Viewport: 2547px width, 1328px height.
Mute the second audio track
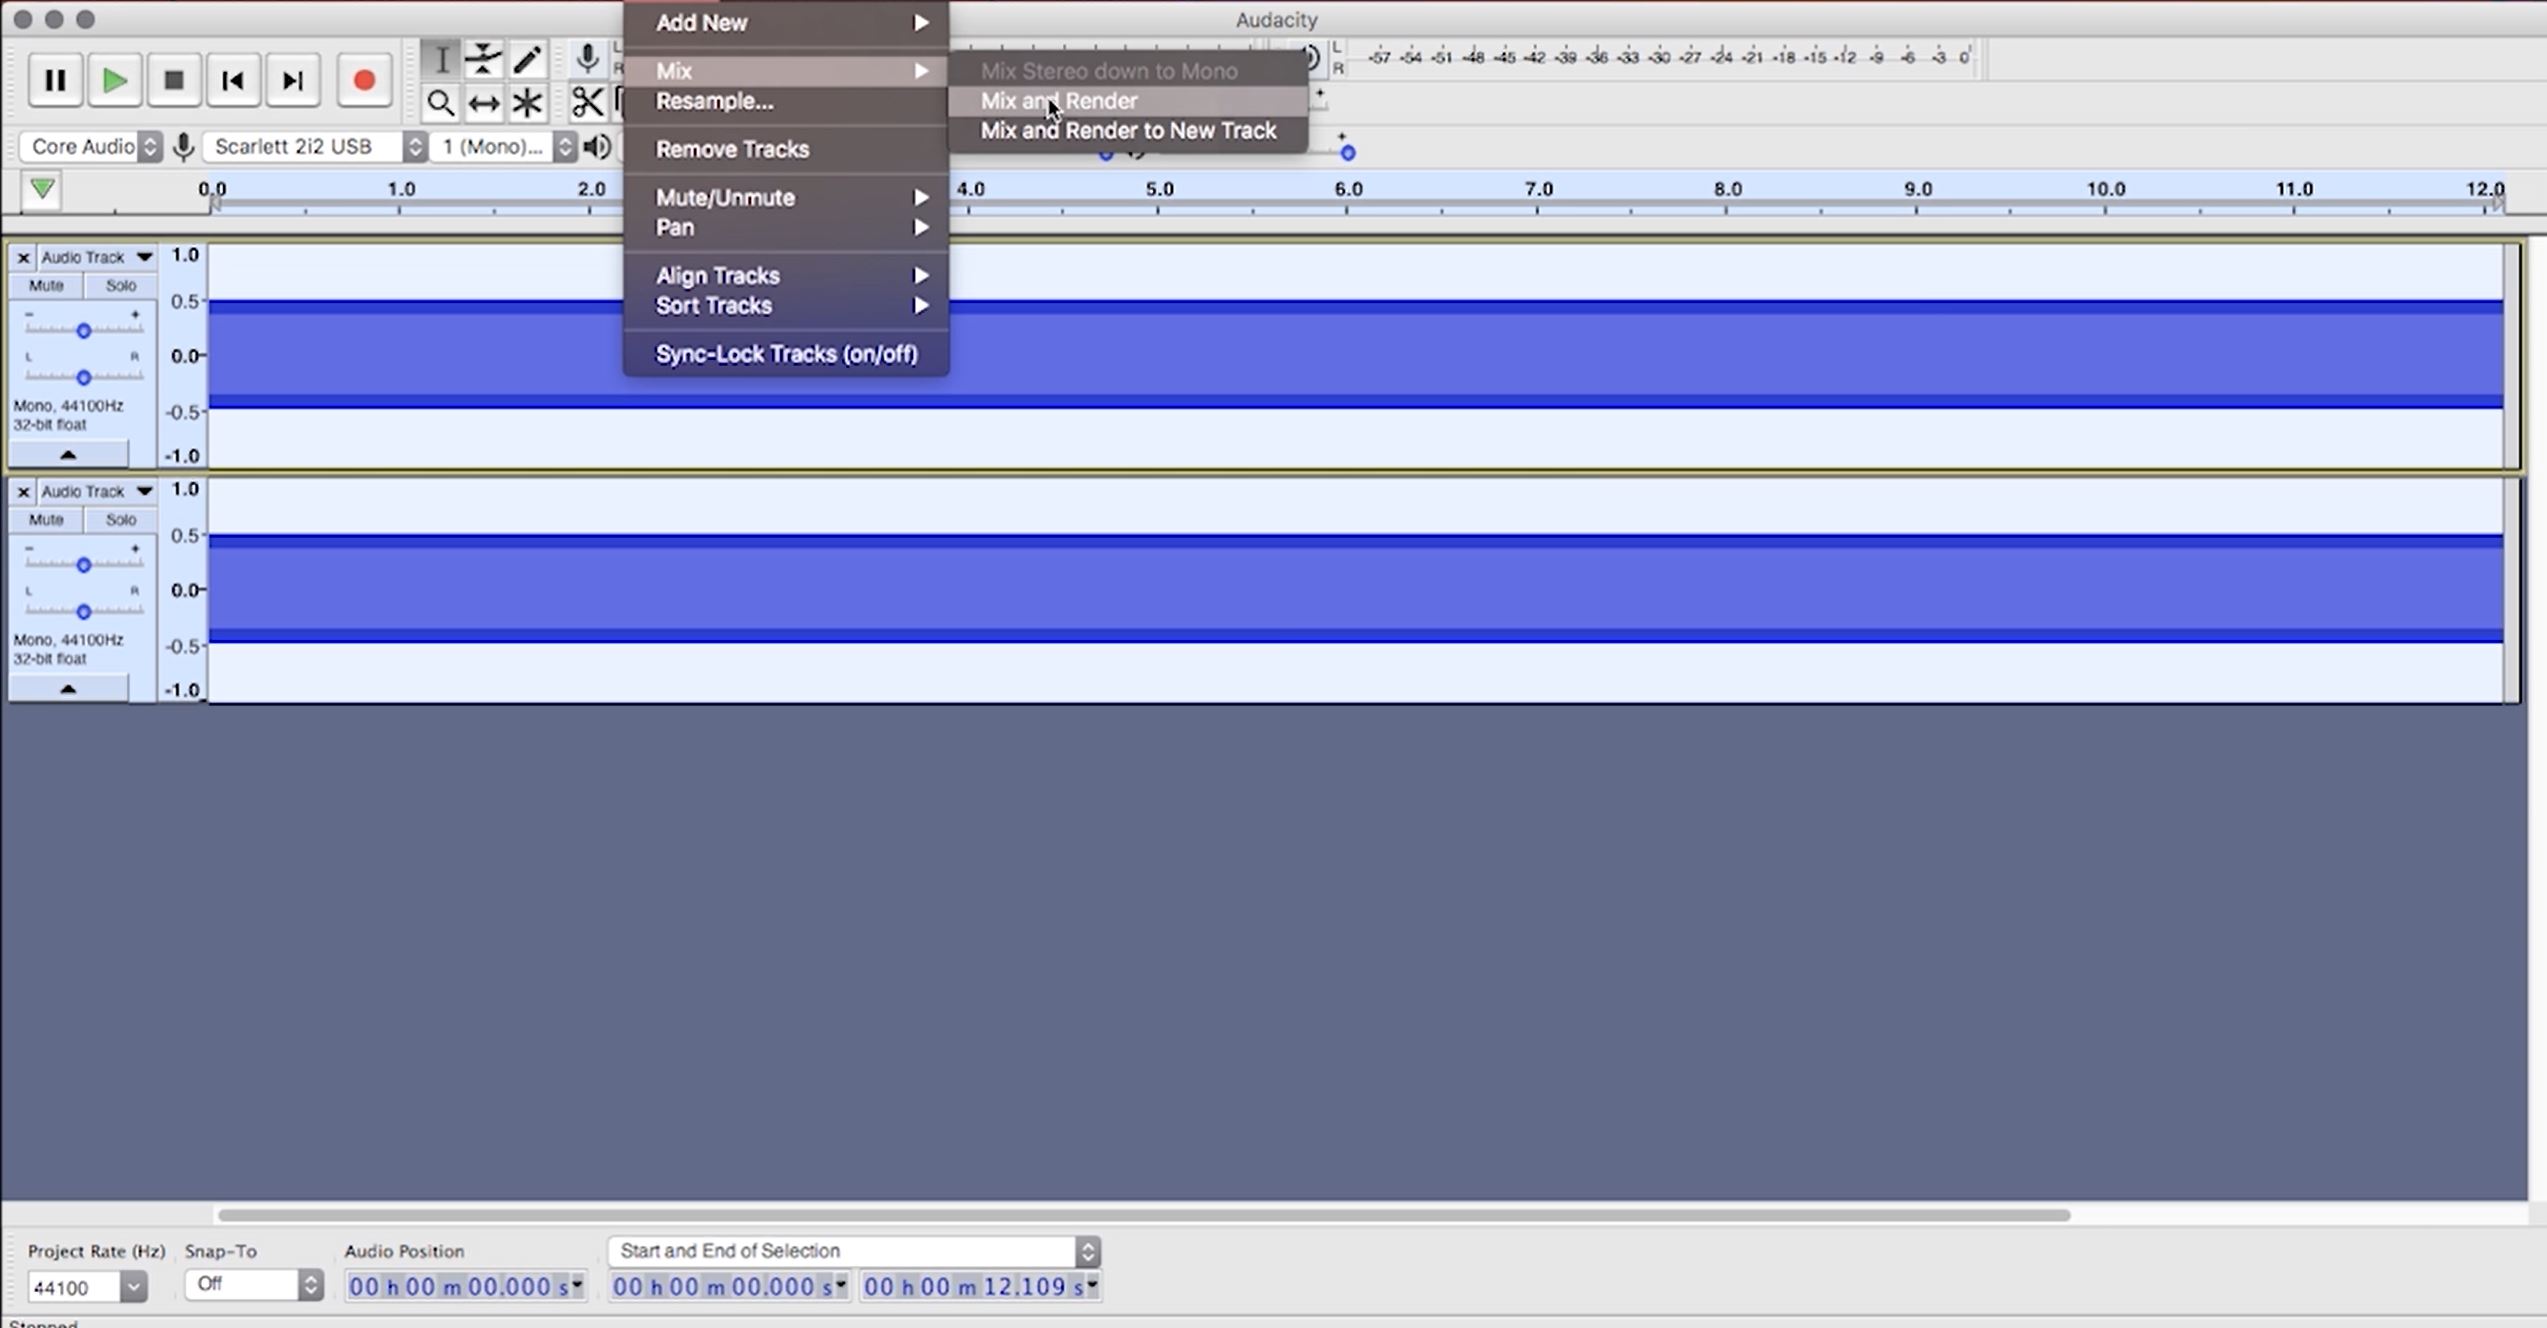[x=46, y=519]
